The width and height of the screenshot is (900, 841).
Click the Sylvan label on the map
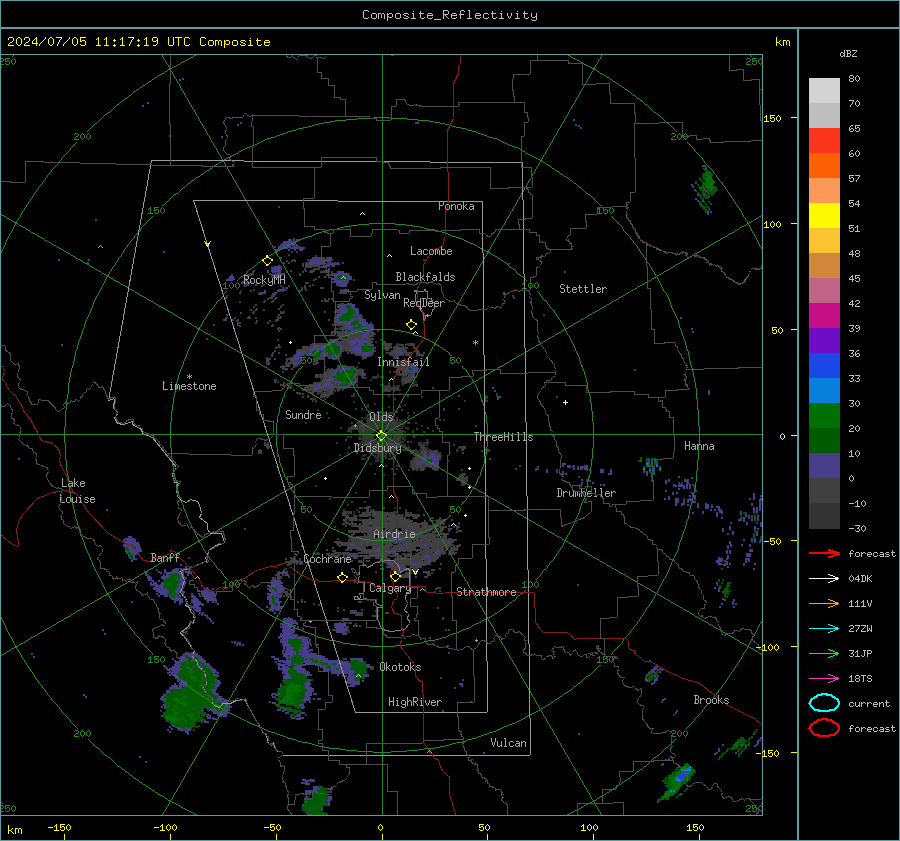point(382,295)
